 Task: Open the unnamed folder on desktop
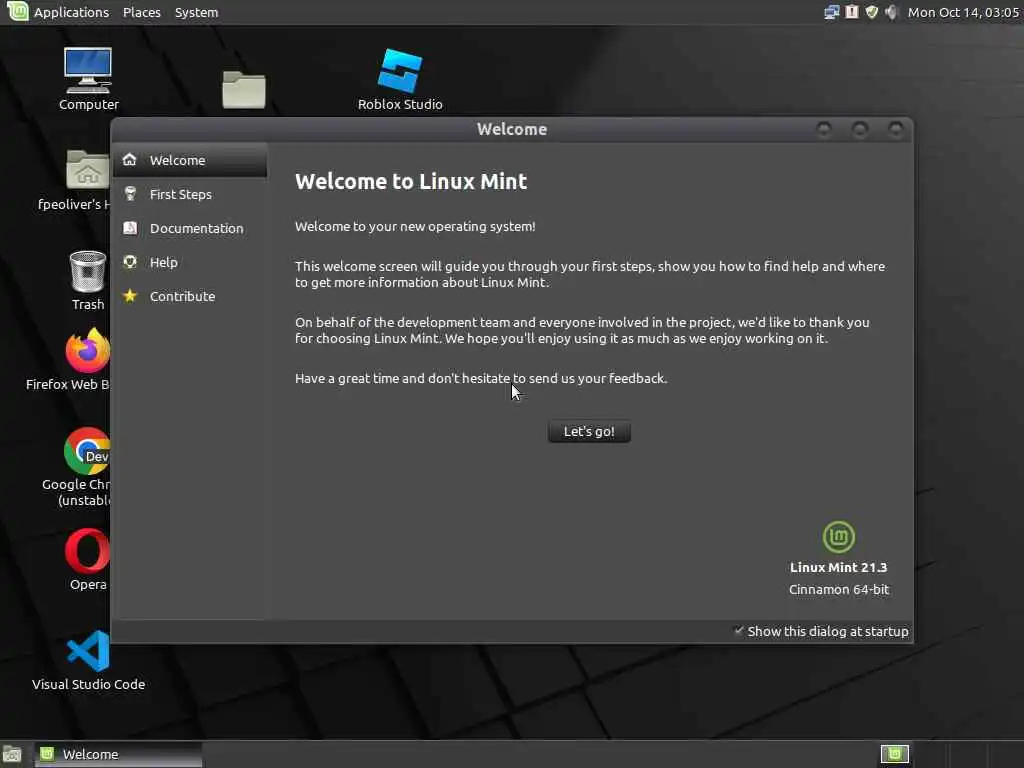pos(244,89)
